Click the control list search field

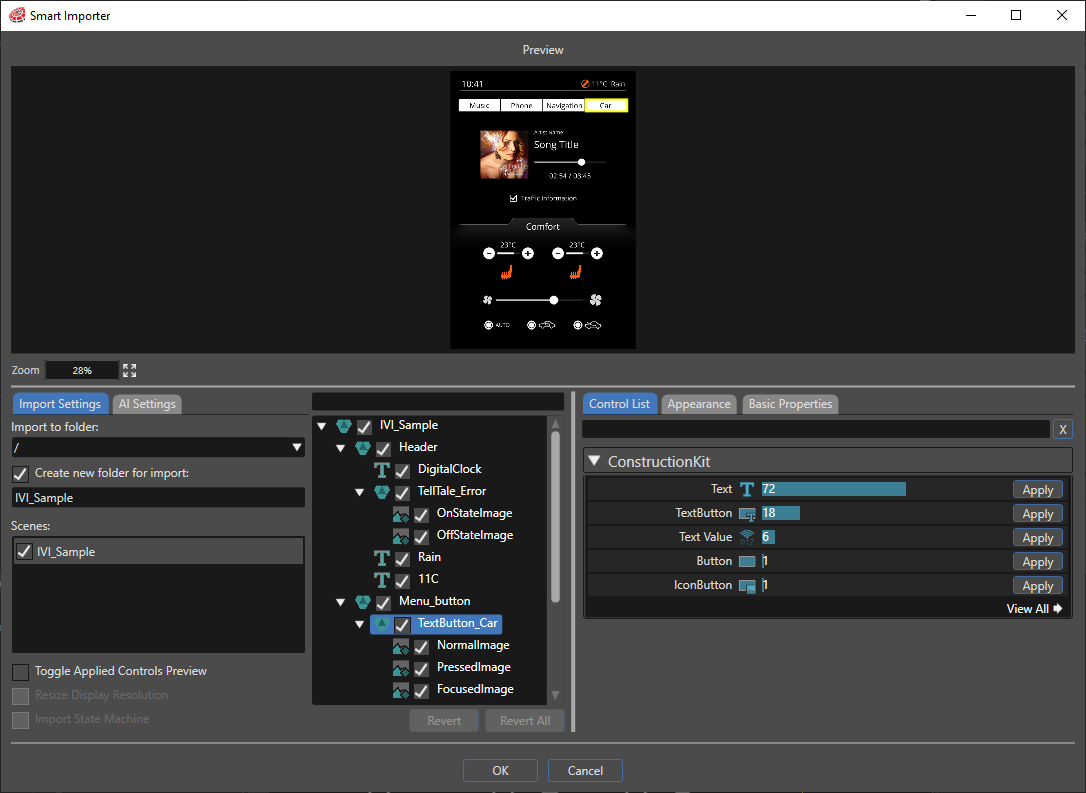[x=816, y=429]
